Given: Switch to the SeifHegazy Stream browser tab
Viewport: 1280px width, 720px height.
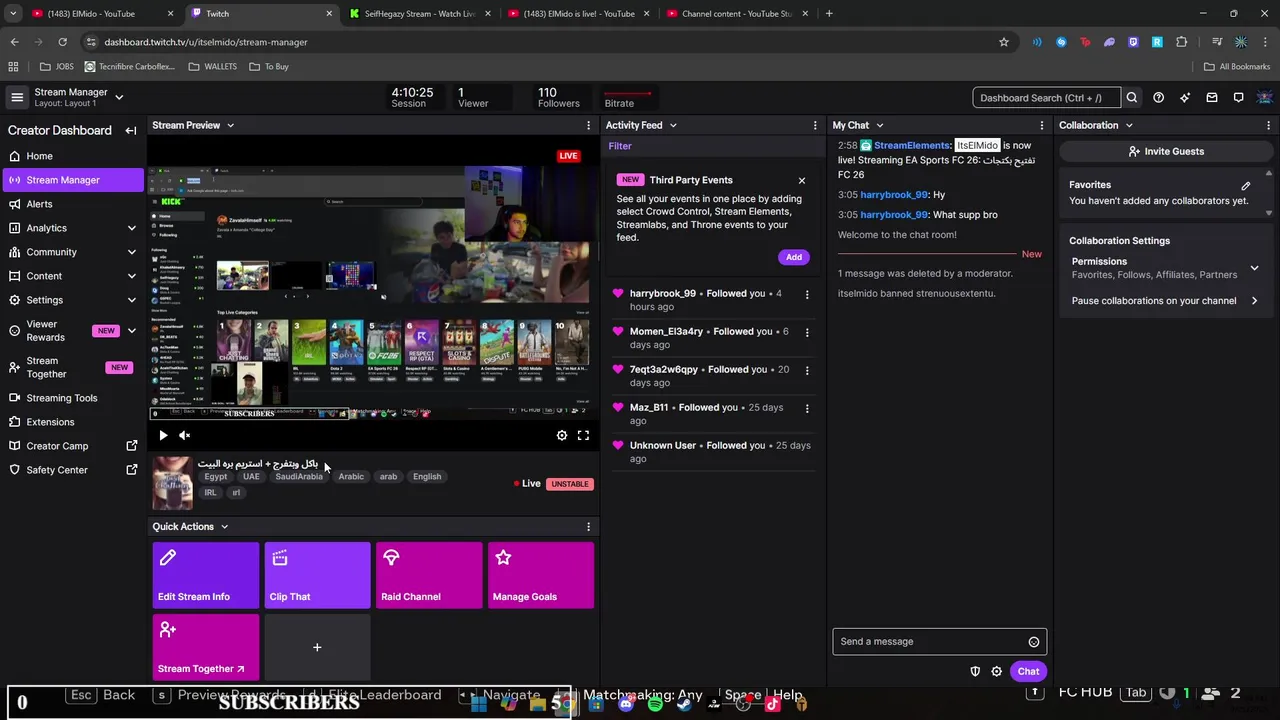Looking at the screenshot, I should point(420,14).
